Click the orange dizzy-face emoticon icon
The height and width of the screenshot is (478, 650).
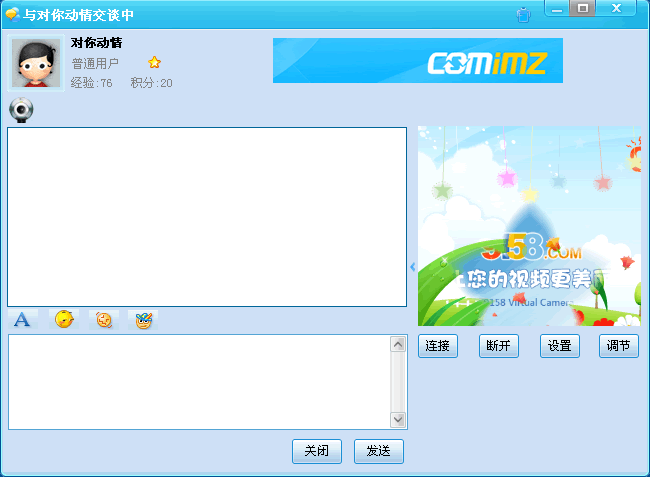(x=104, y=320)
